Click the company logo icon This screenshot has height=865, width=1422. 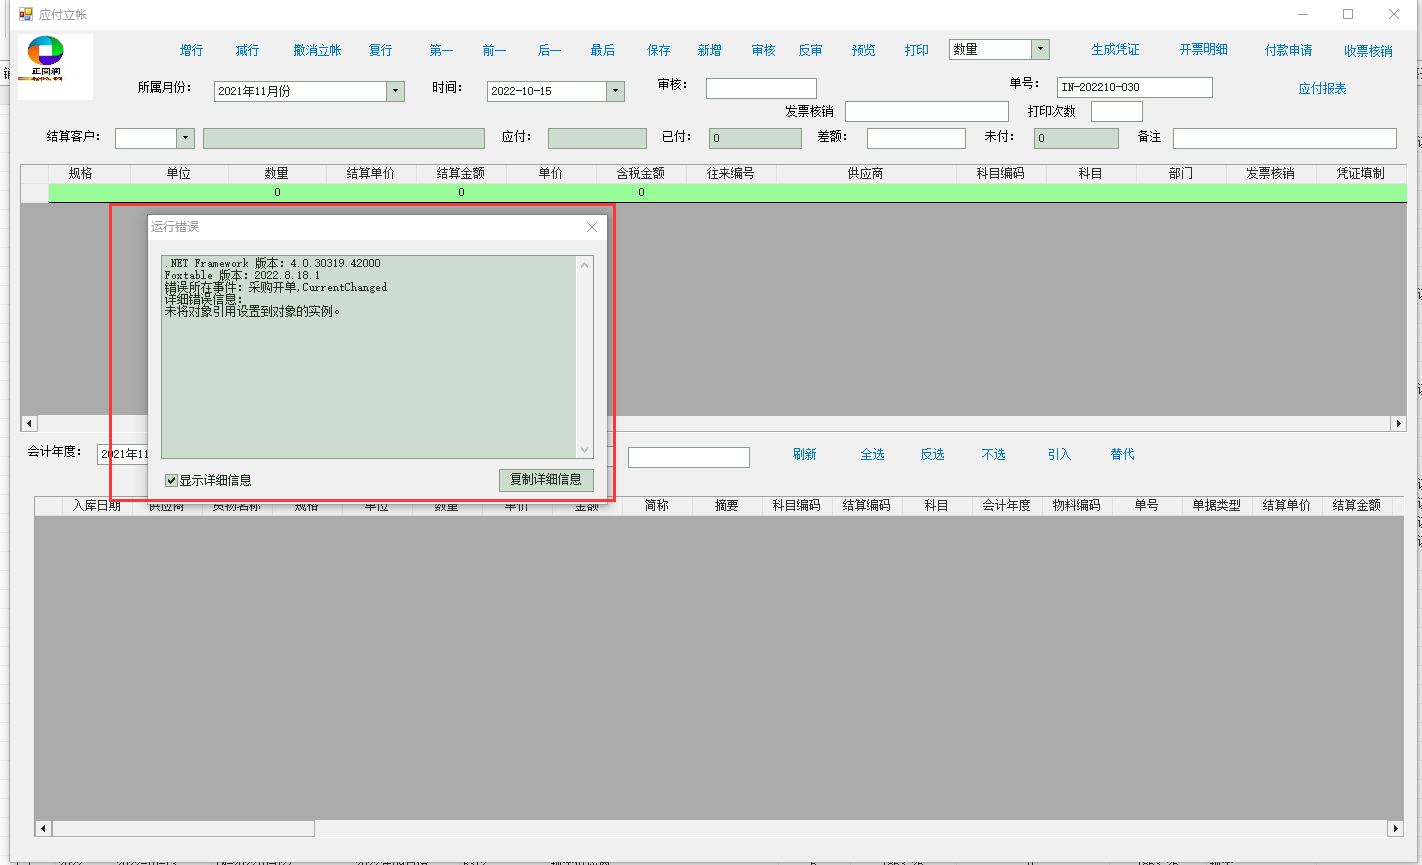55,66
